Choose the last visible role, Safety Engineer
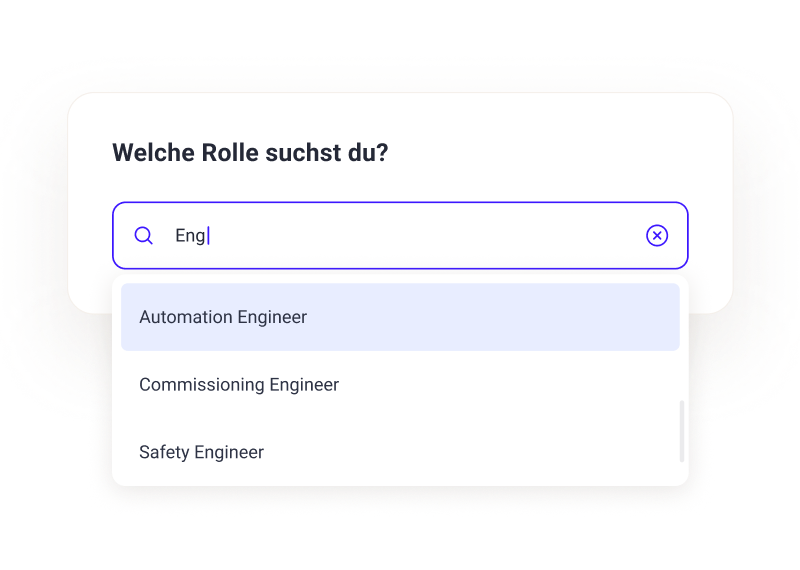 400,452
